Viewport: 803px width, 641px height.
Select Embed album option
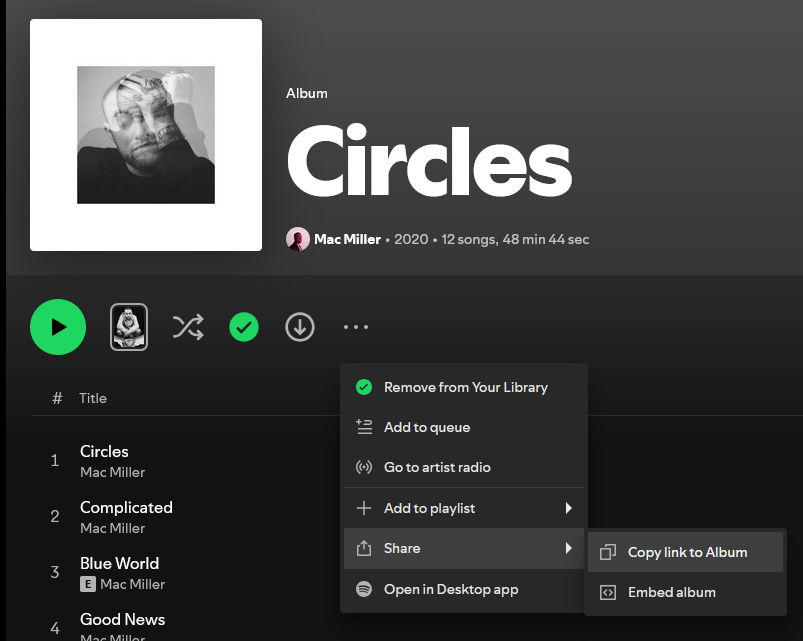[x=685, y=592]
